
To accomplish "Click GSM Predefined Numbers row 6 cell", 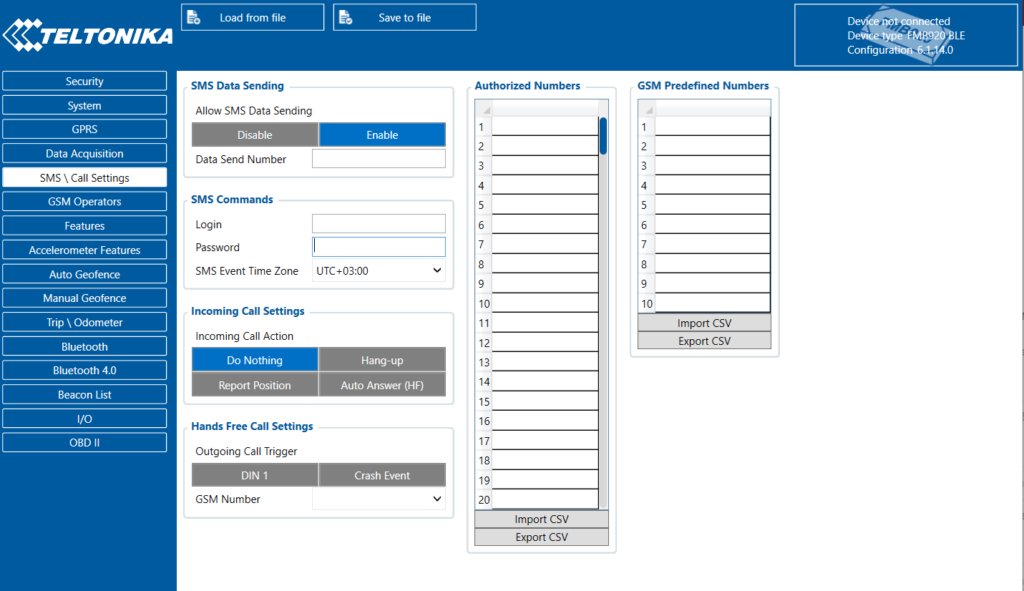I will point(712,225).
